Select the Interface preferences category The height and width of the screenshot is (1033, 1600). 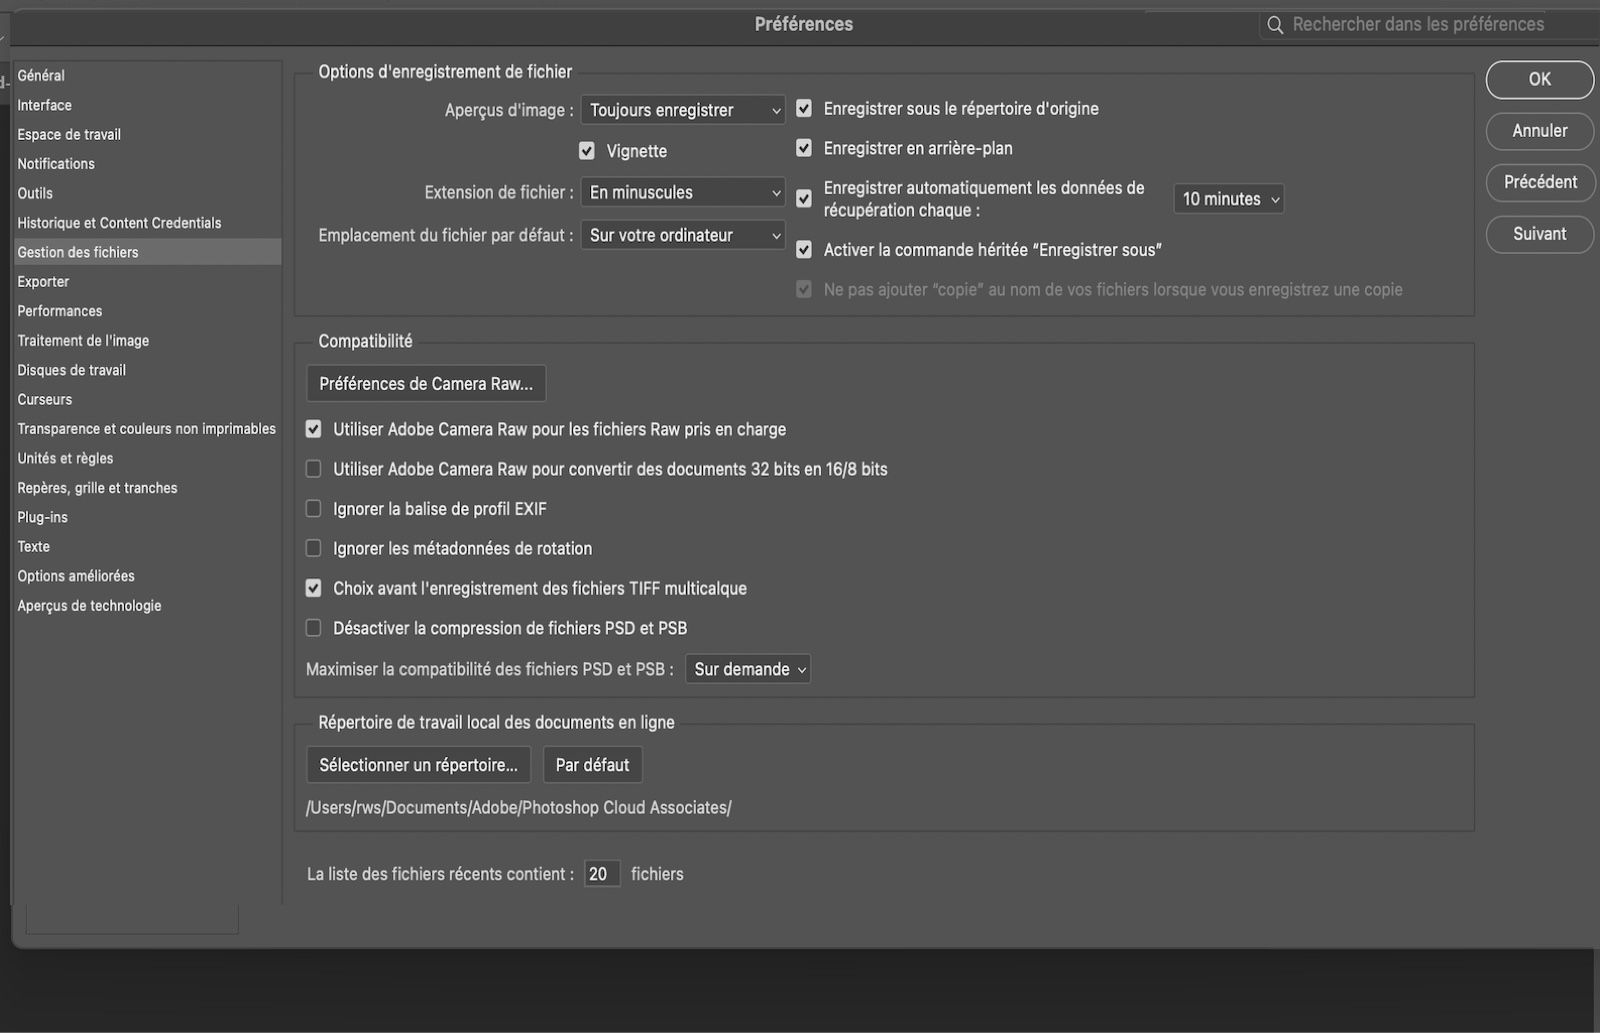coord(45,105)
